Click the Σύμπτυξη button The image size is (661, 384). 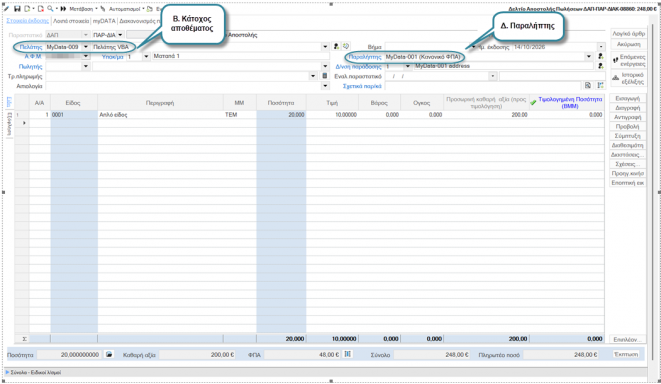point(627,136)
